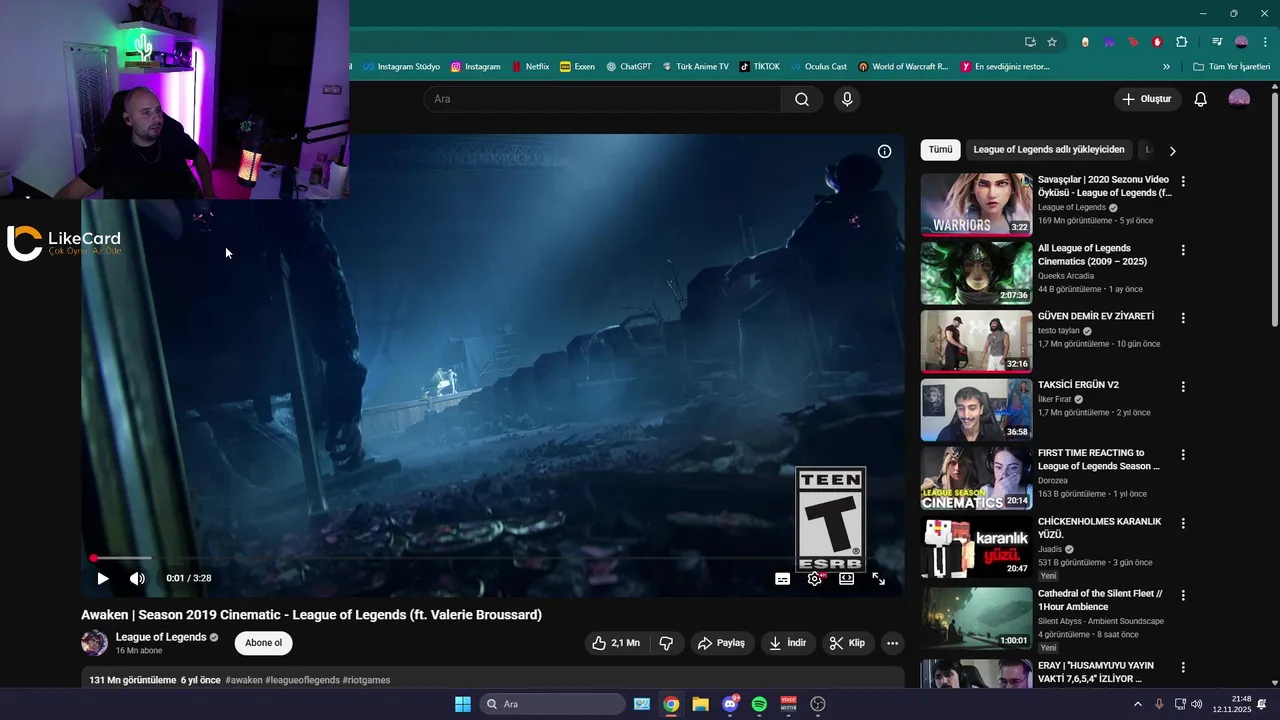This screenshot has width=1280, height=720.
Task: Click the install app icon in address bar
Action: pyautogui.click(x=1030, y=42)
